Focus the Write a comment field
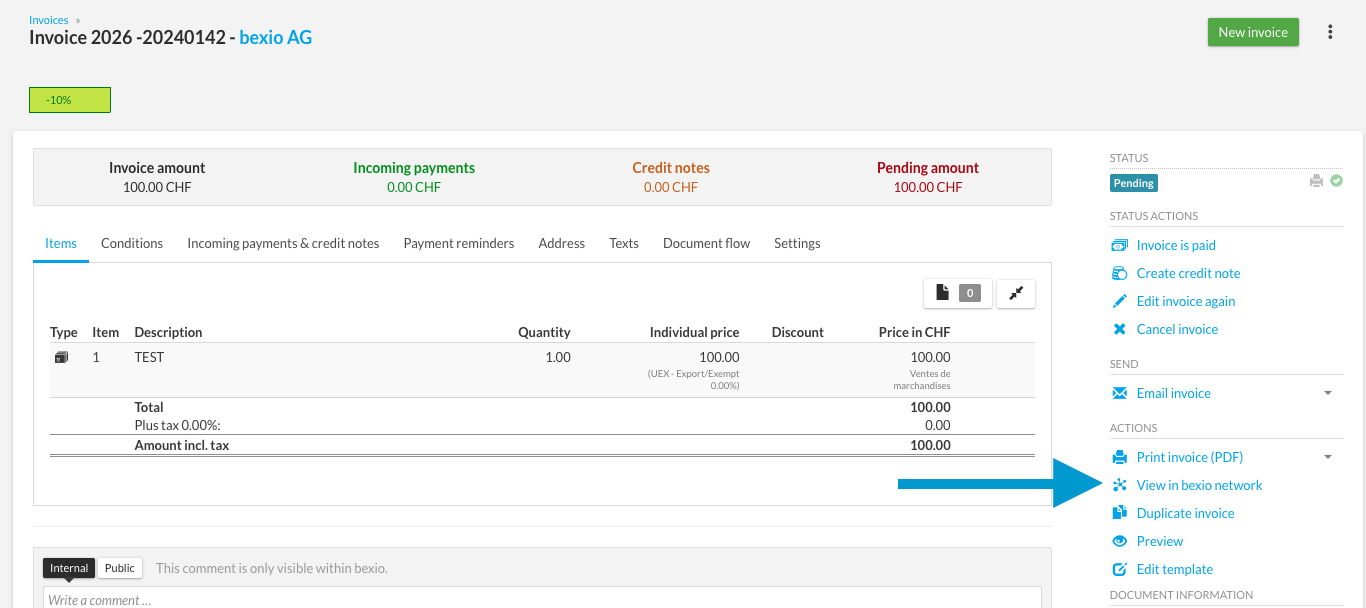Screen dimensions: 1366x608 (x=542, y=598)
